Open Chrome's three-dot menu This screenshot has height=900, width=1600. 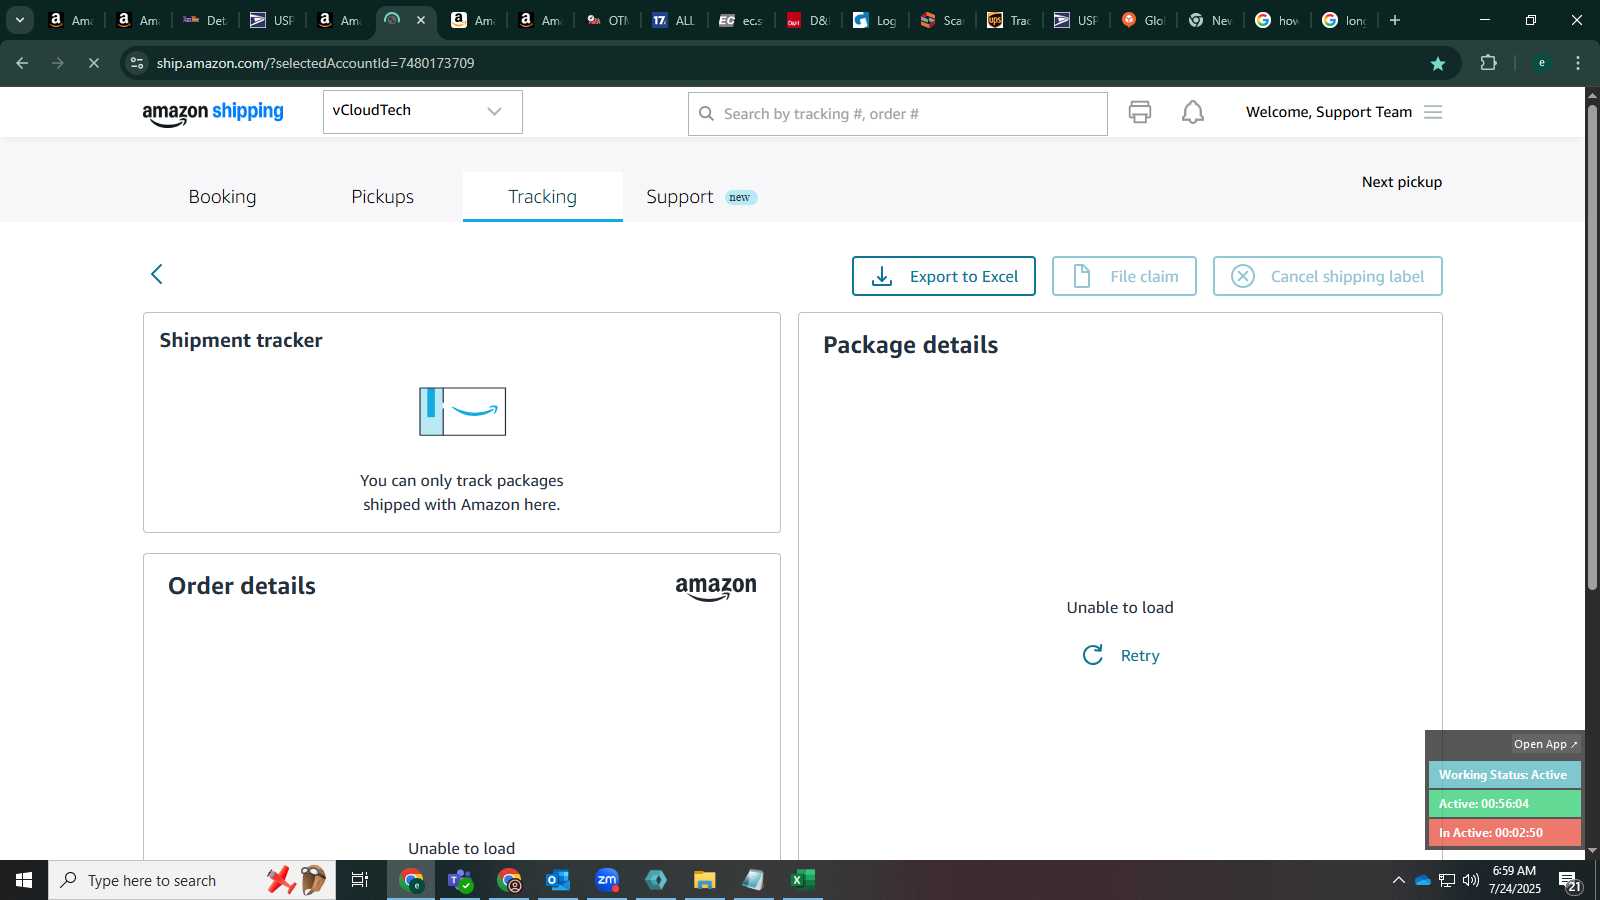tap(1578, 63)
